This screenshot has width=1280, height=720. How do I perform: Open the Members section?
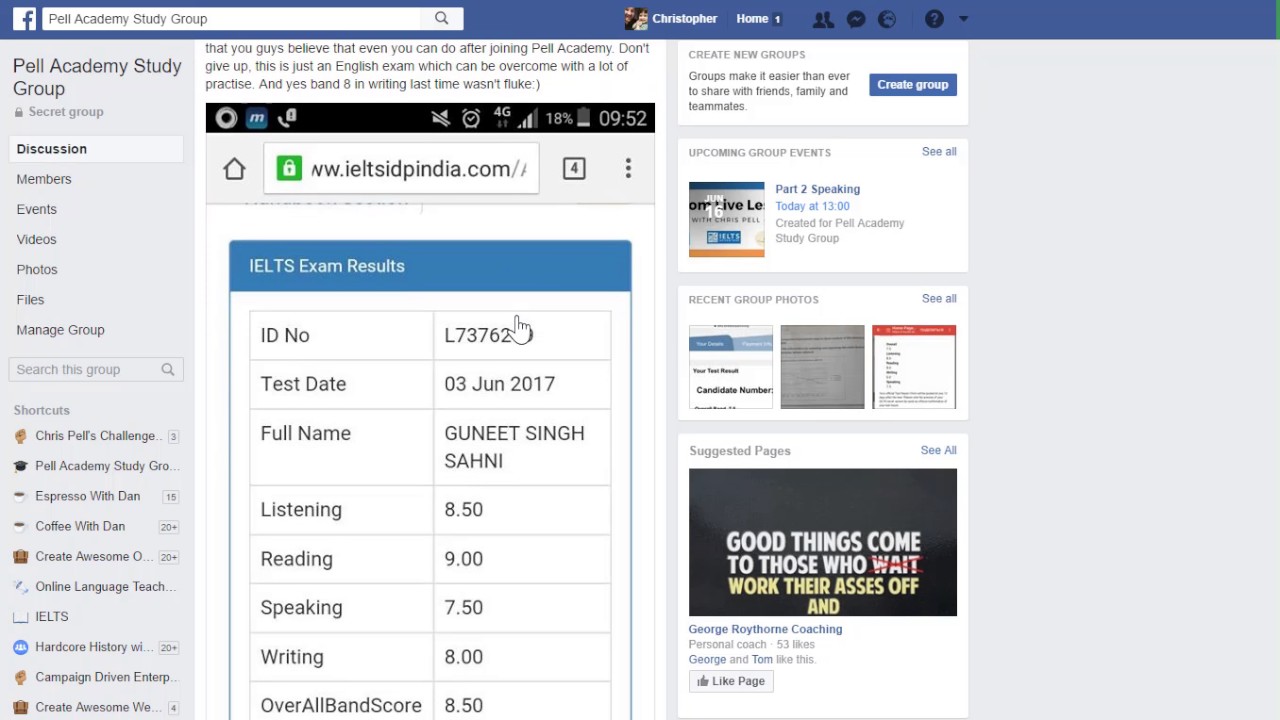tap(44, 179)
